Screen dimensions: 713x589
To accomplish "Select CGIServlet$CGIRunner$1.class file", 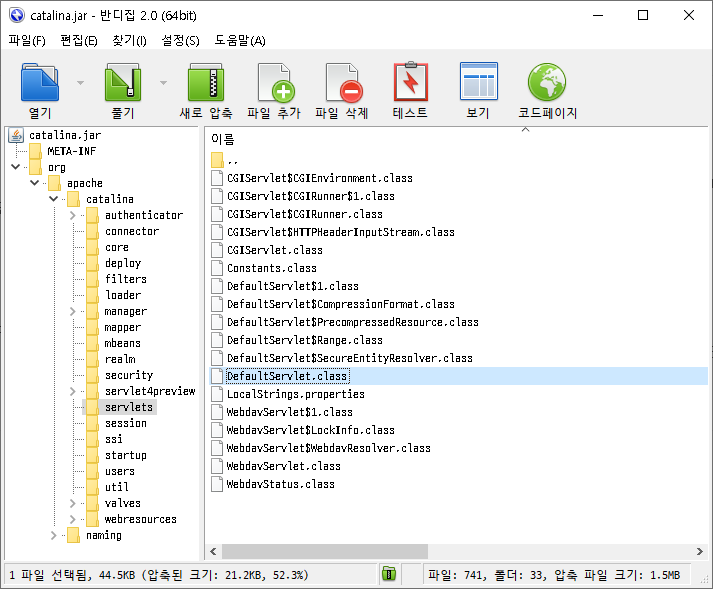I will click(x=311, y=196).
